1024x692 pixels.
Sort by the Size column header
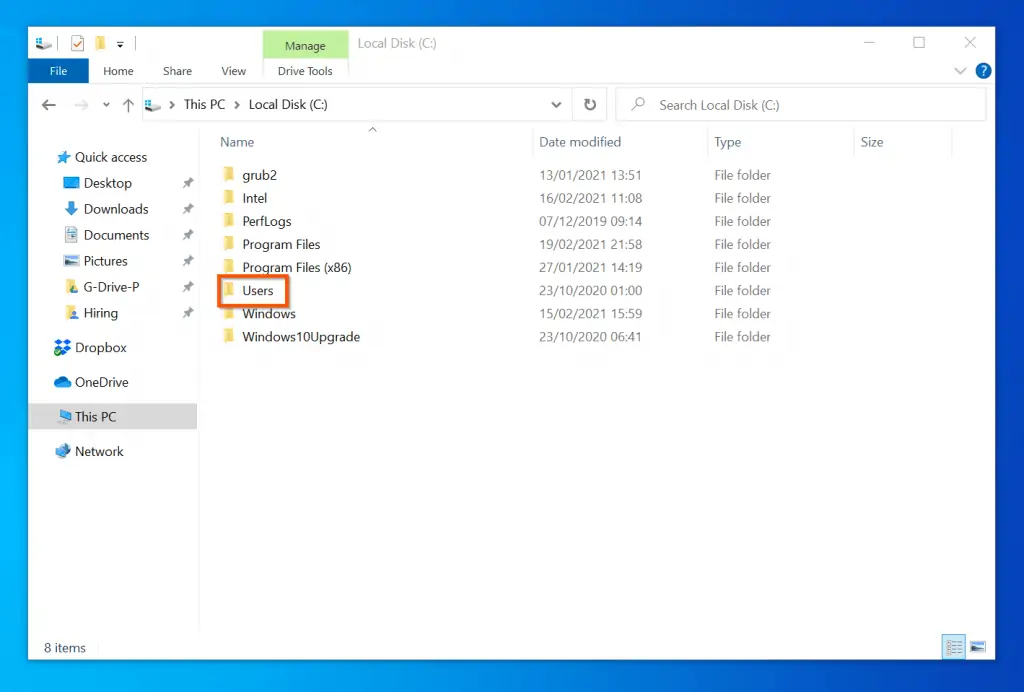coord(872,142)
